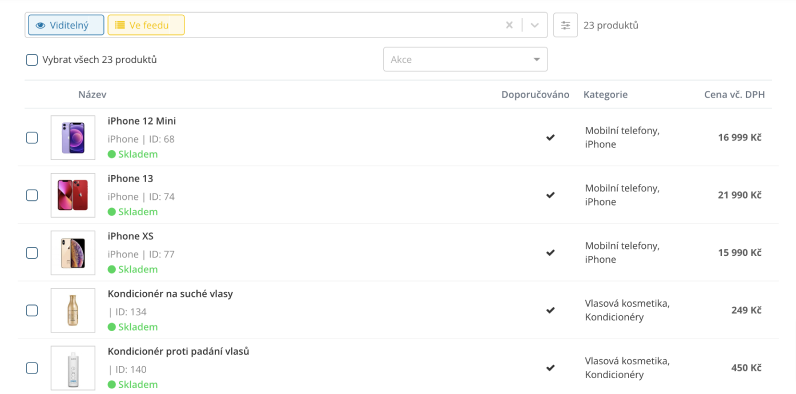Sort by the Název column header

(x=92, y=94)
